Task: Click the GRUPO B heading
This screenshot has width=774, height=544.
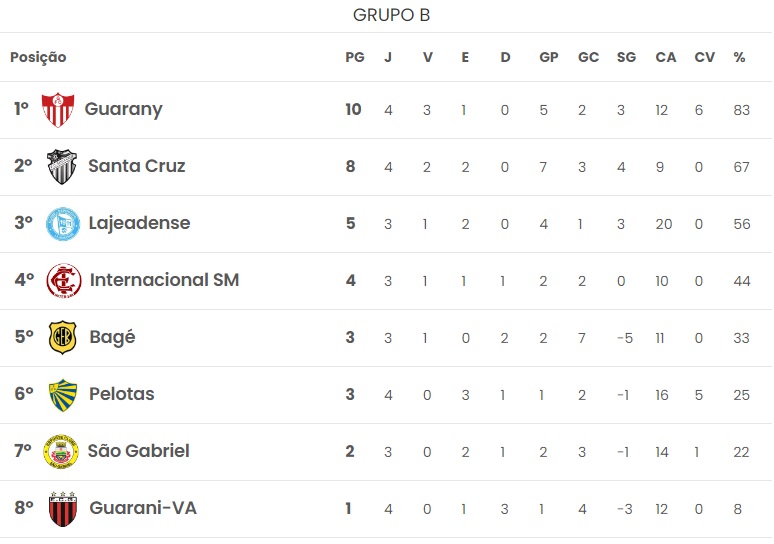Action: point(392,15)
